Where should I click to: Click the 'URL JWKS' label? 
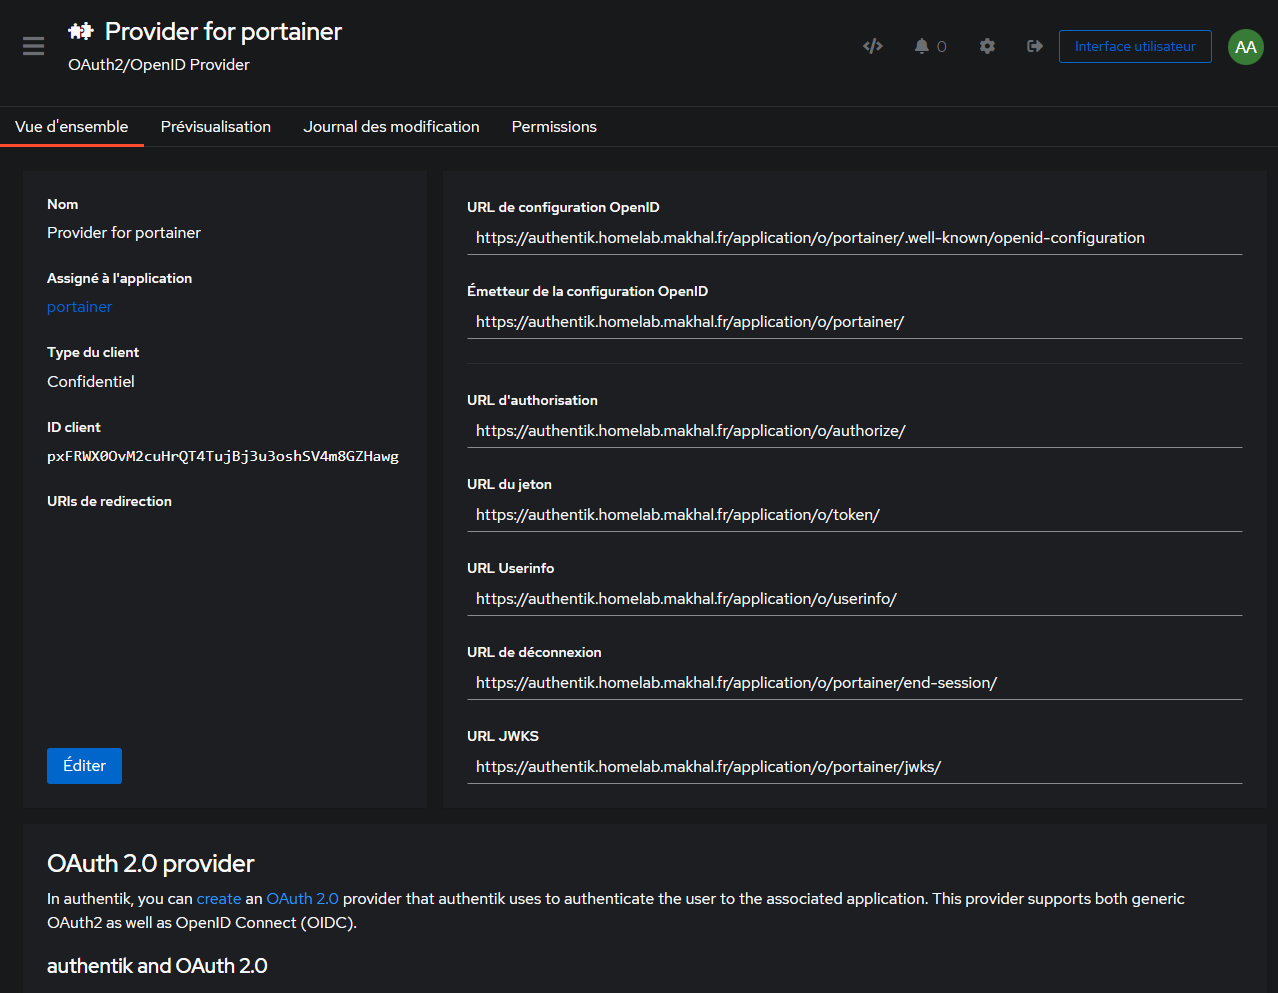pos(503,736)
